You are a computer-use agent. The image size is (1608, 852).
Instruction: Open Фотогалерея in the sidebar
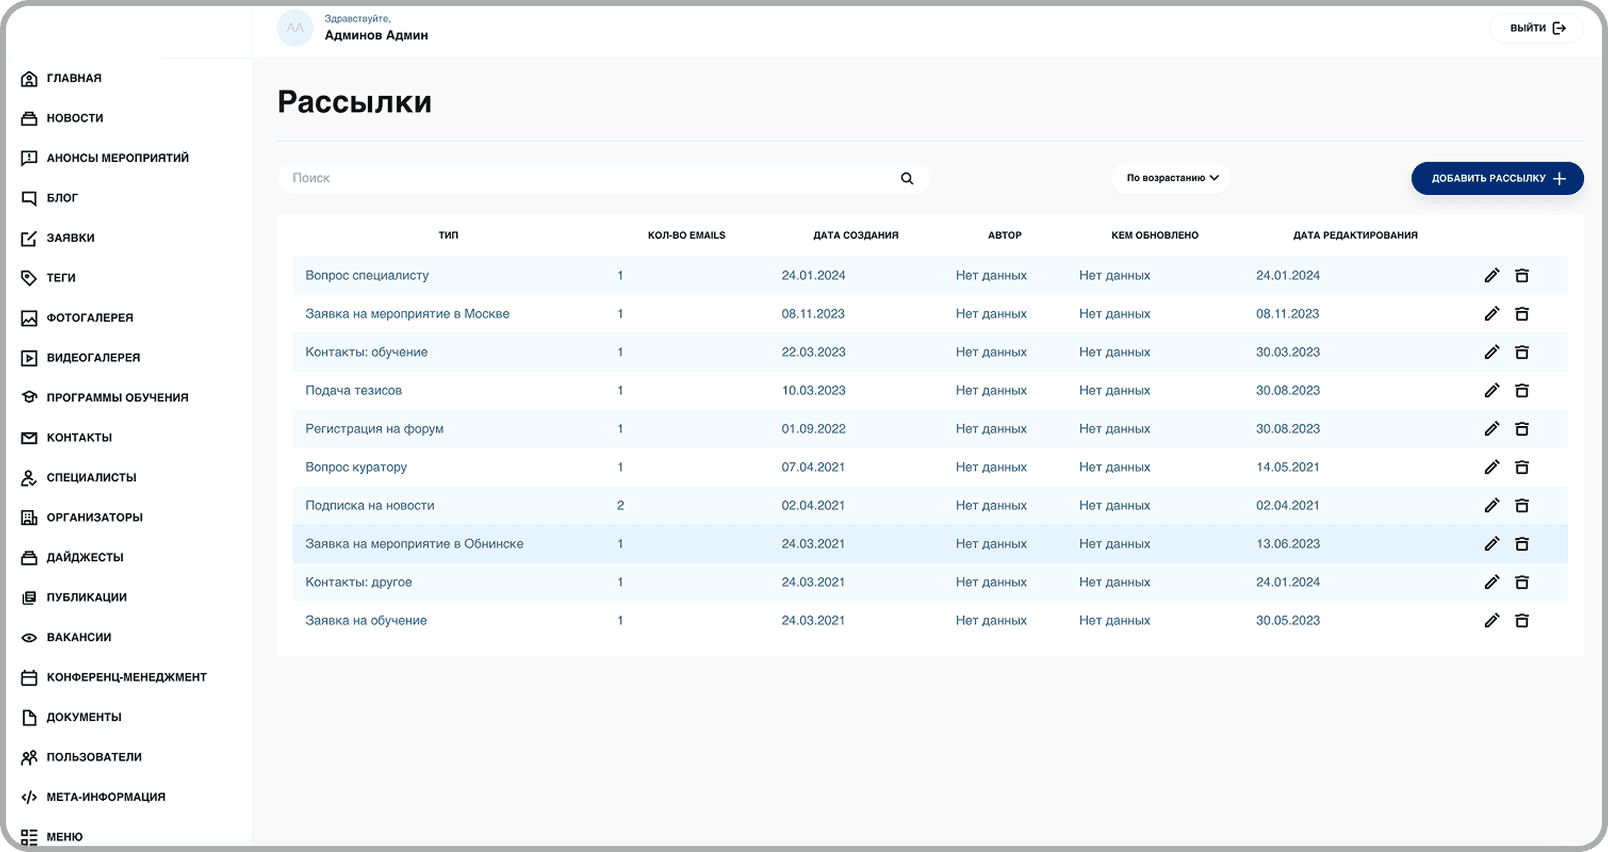[89, 318]
